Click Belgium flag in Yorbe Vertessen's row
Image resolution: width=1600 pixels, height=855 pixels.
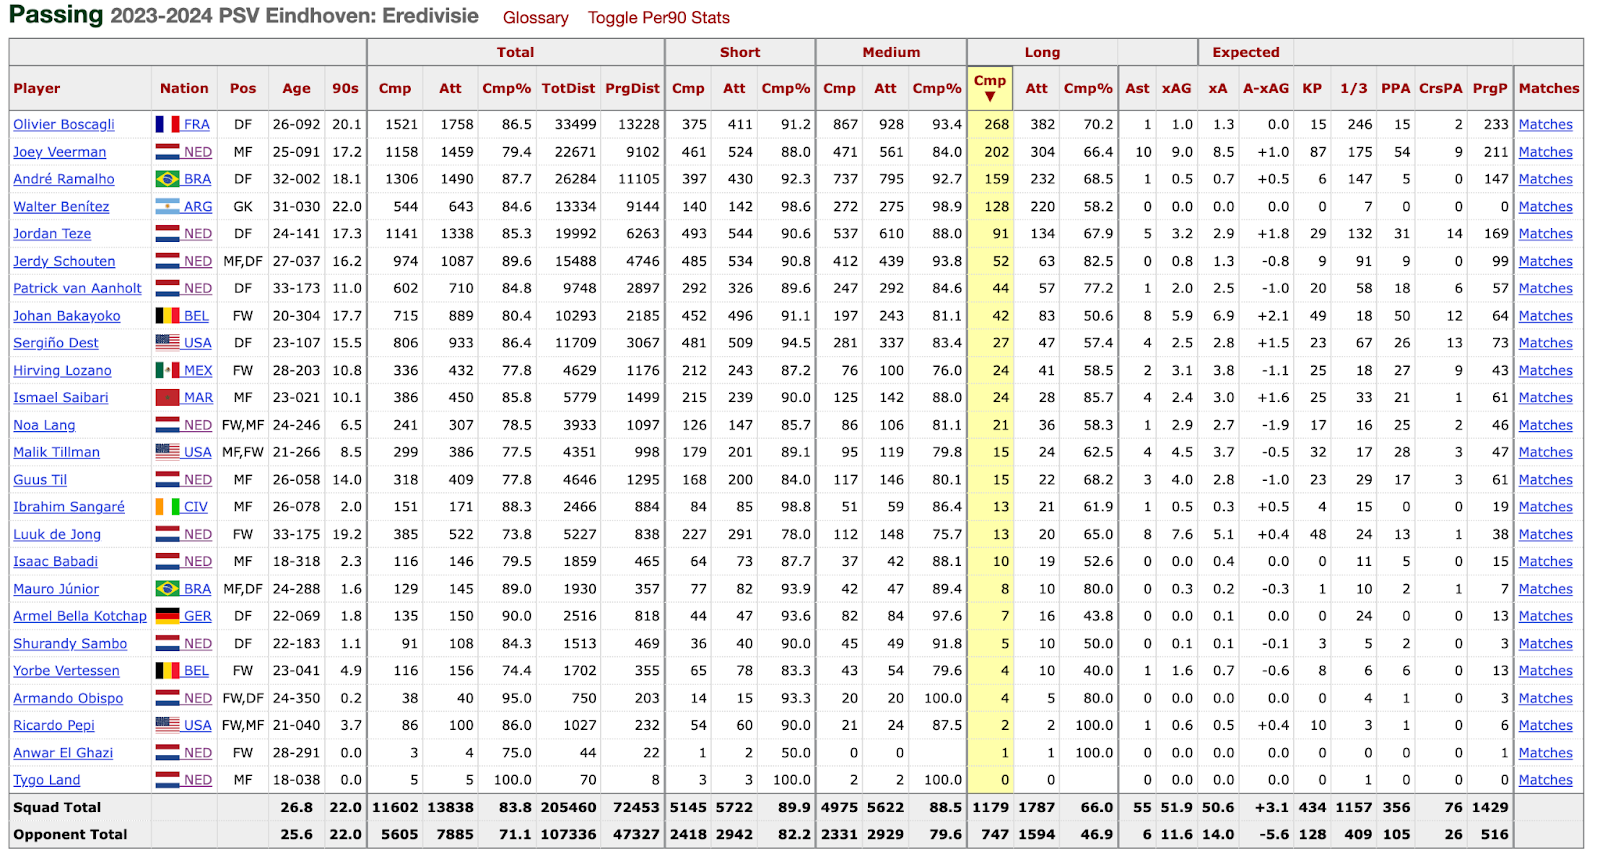[x=167, y=670]
